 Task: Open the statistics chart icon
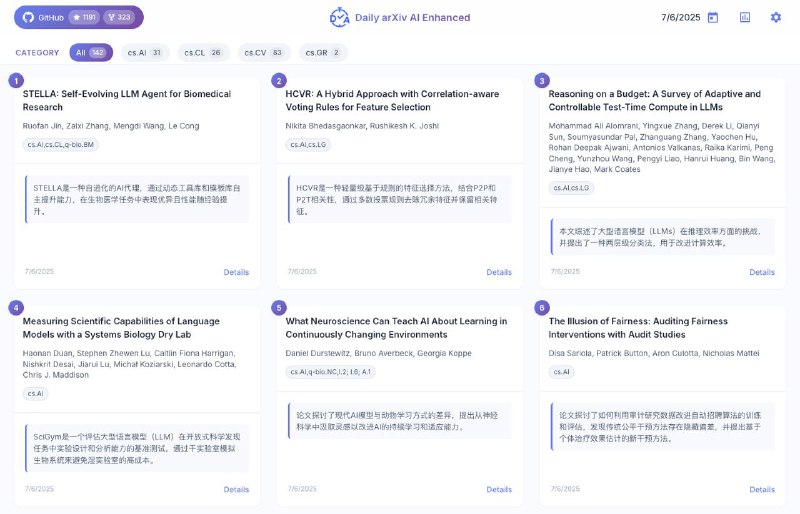(x=744, y=17)
